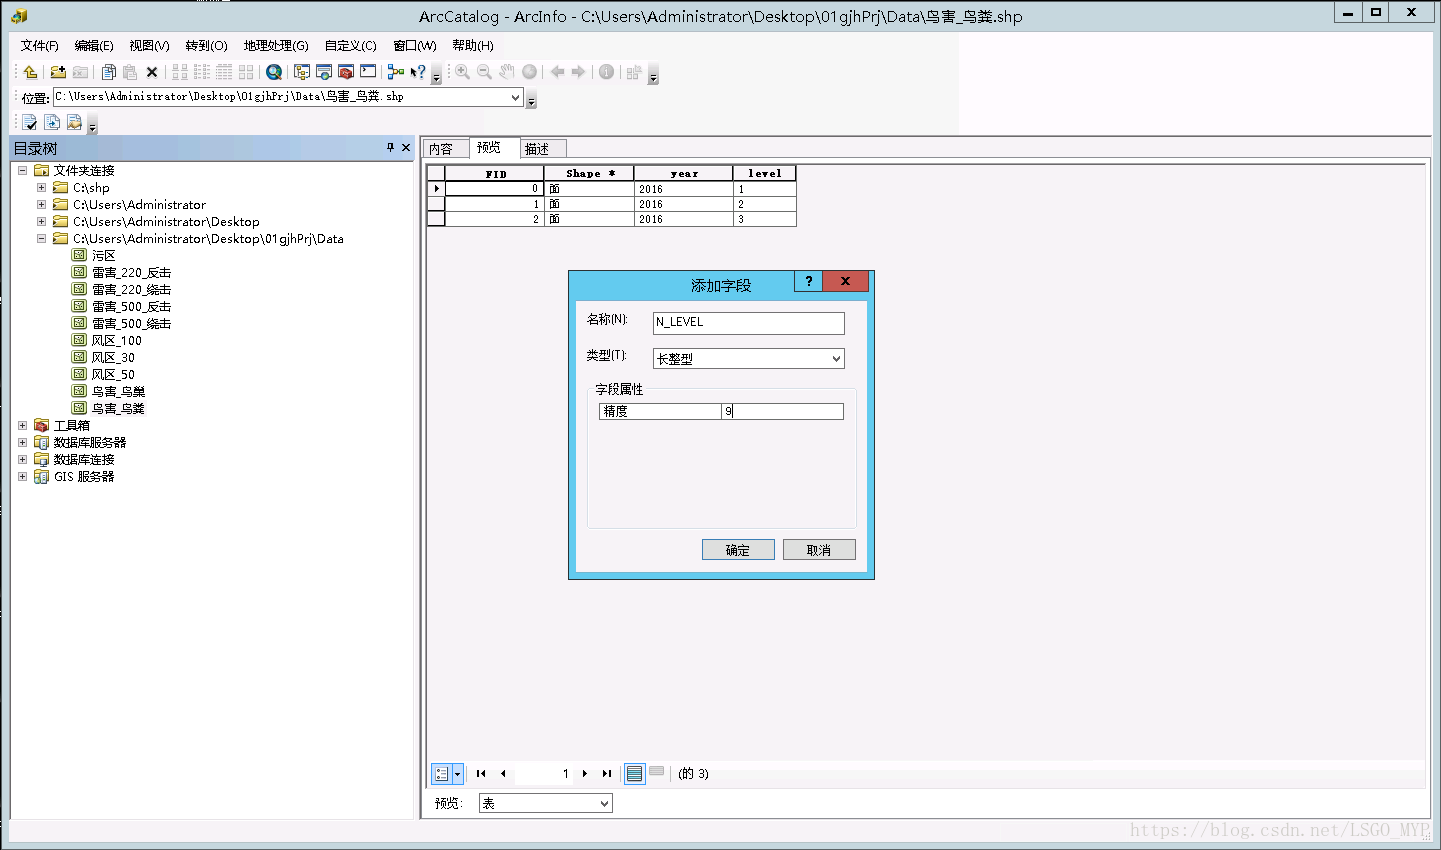
Task: Expand the 数据库服务器 tree node
Action: (x=22, y=442)
